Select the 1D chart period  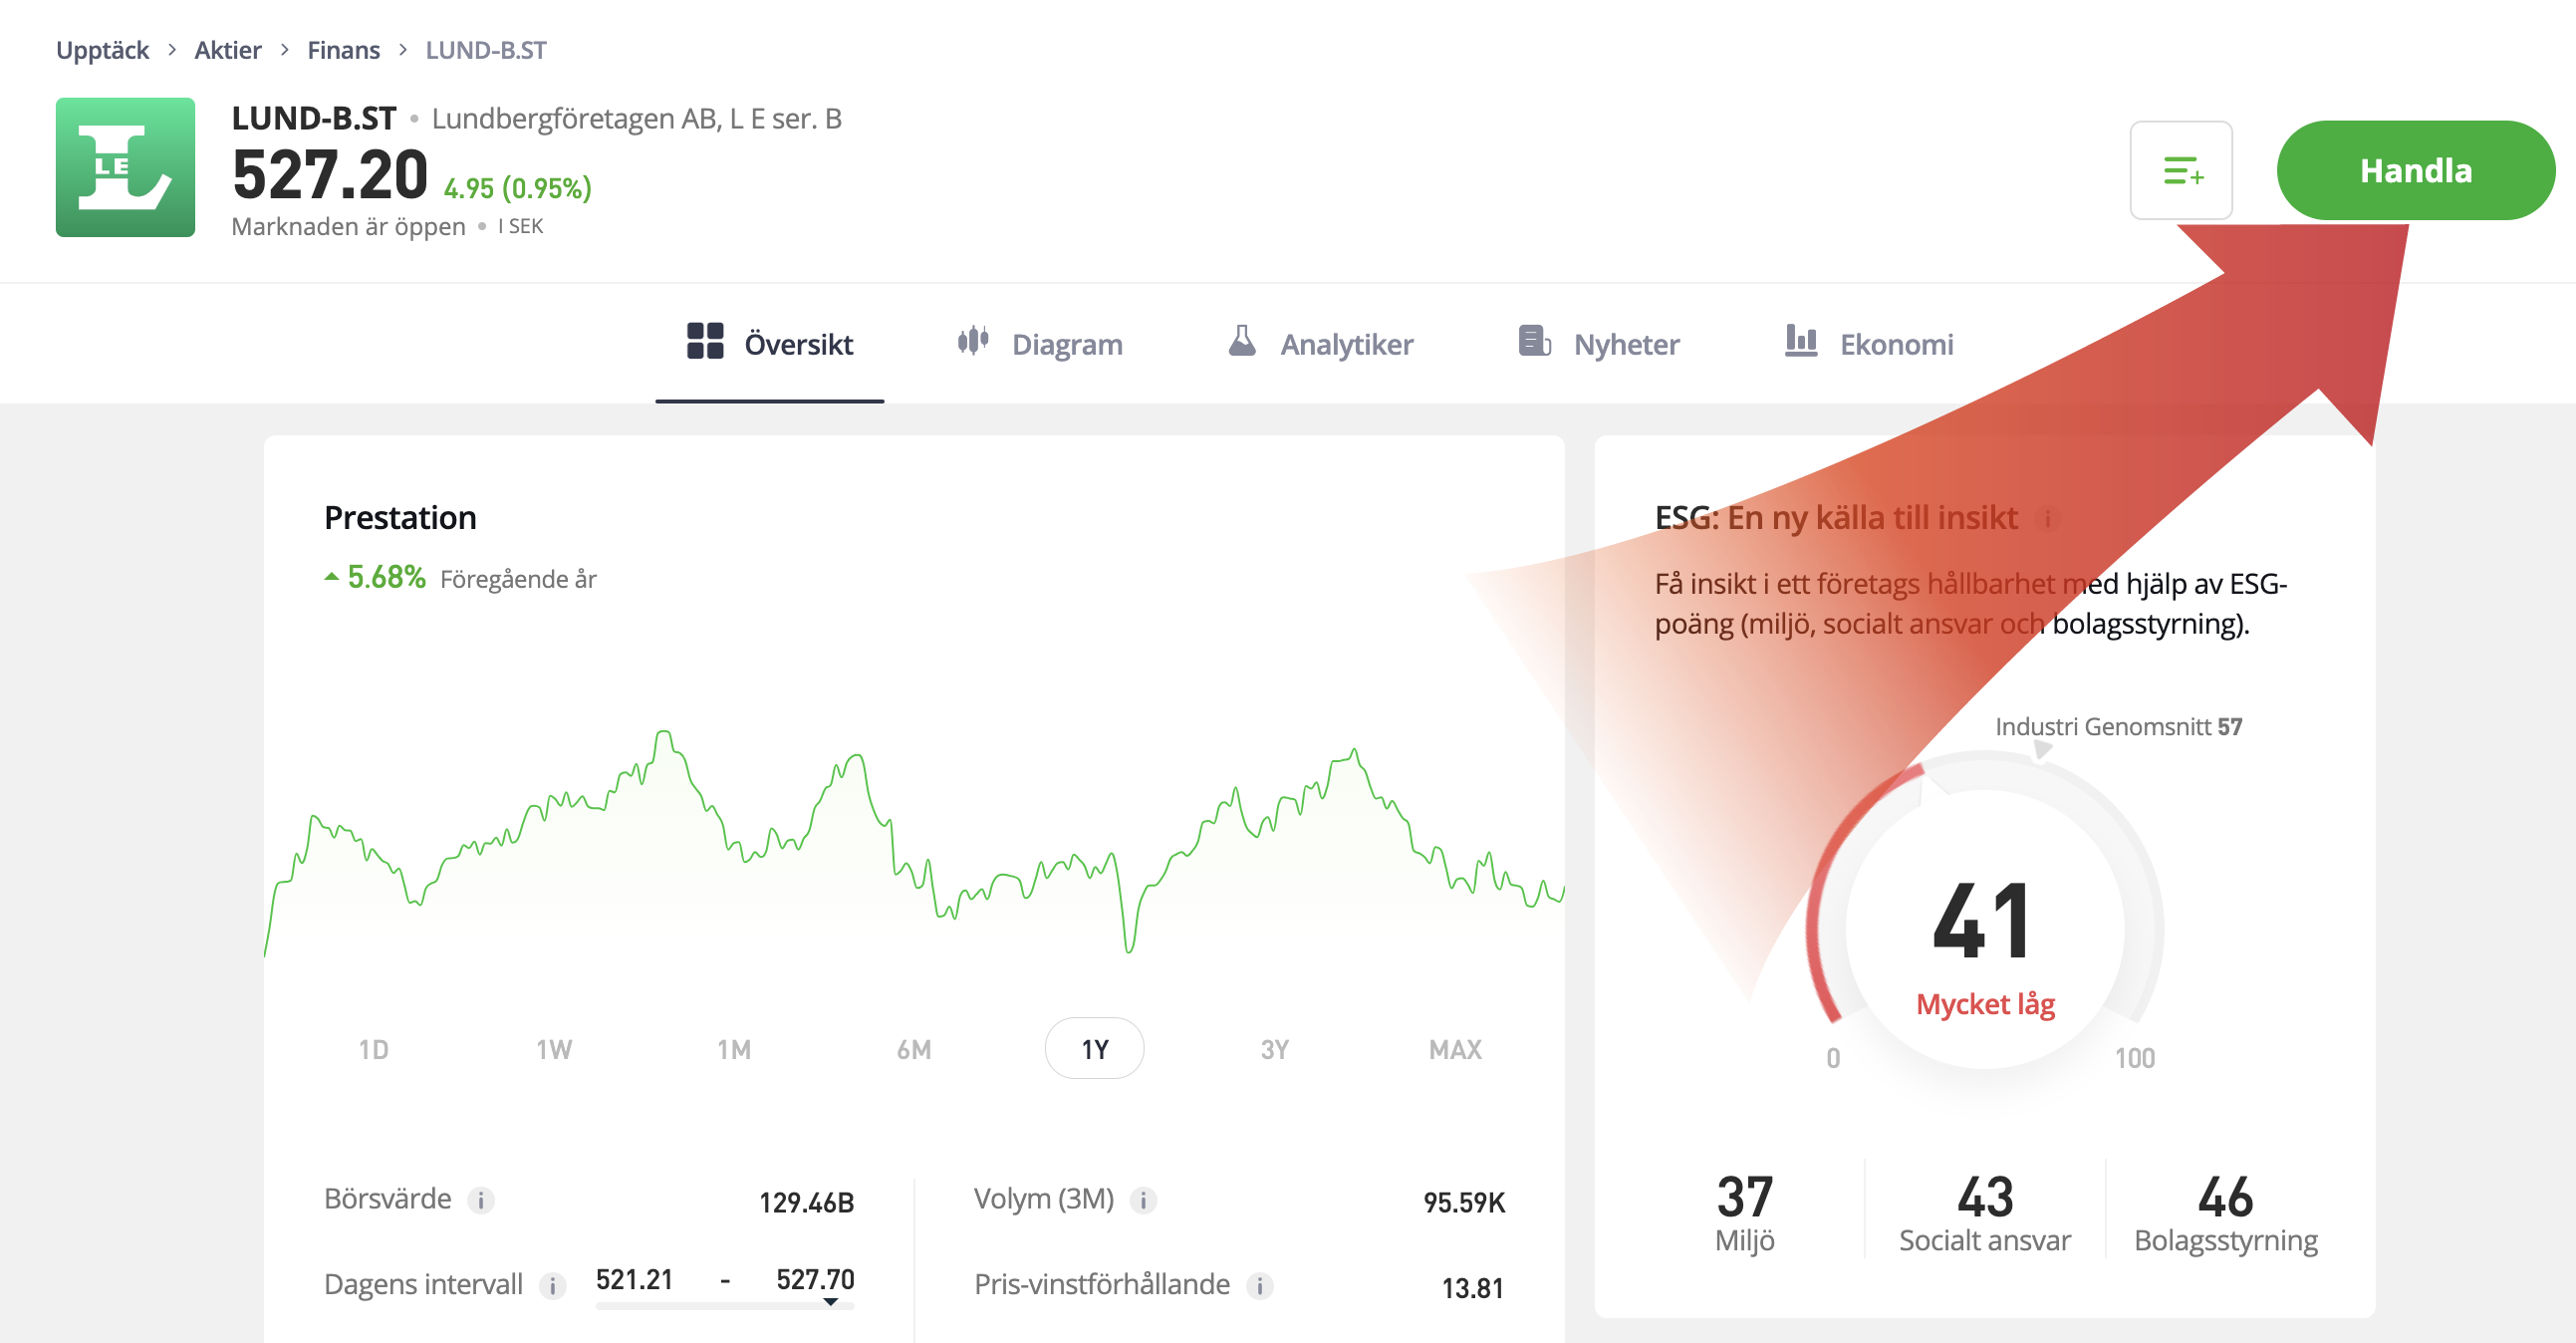(x=373, y=1049)
